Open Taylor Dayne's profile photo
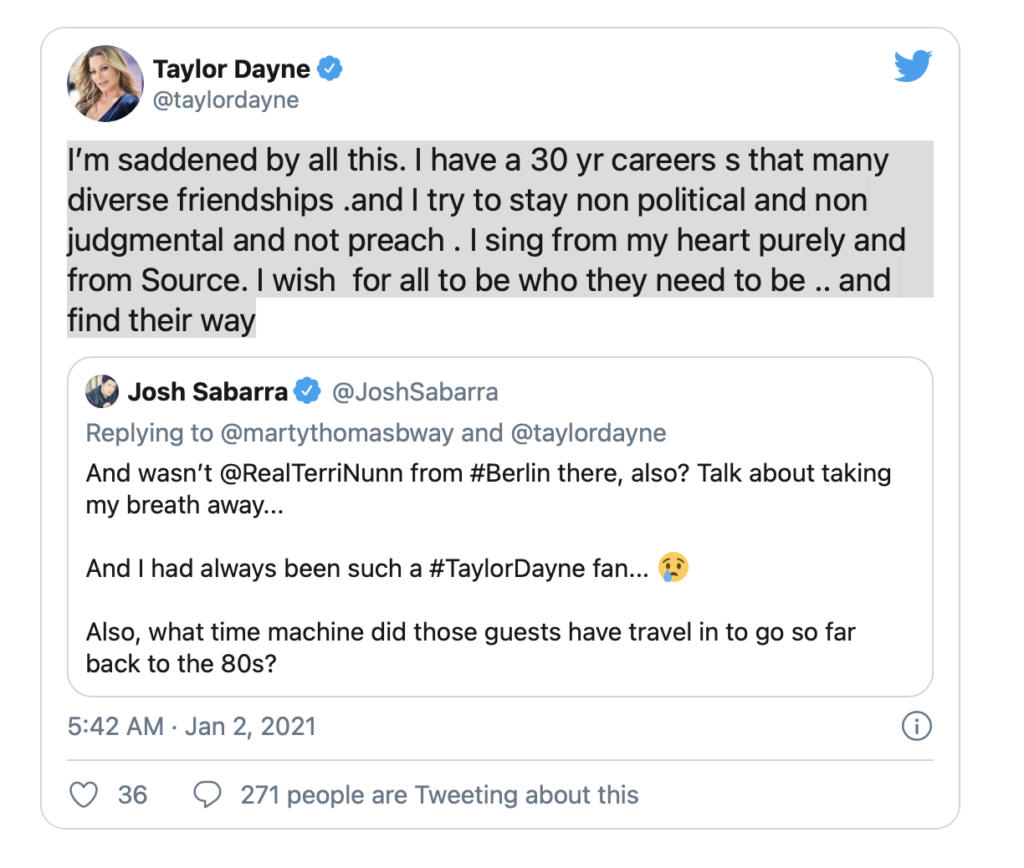This screenshot has height=868, width=1024. tap(105, 84)
